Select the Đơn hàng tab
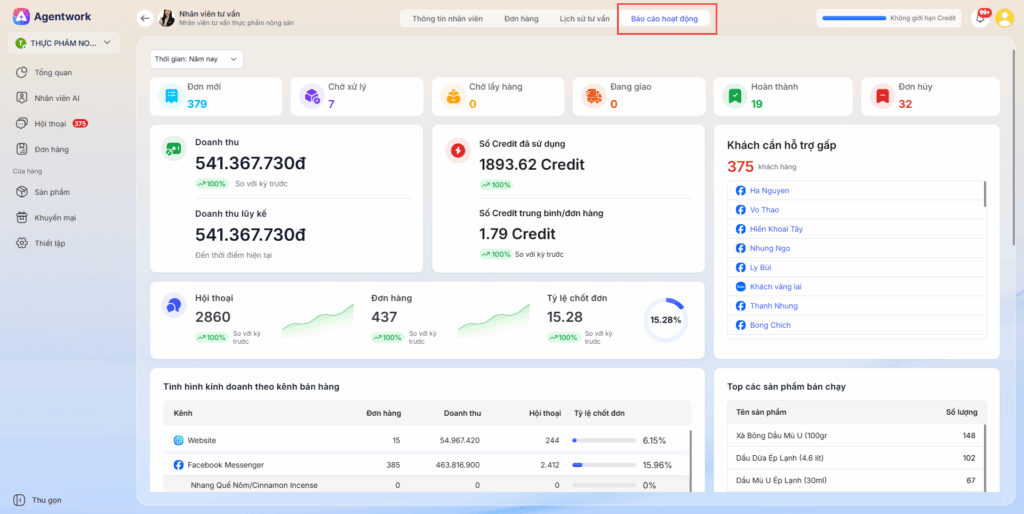 [x=522, y=18]
